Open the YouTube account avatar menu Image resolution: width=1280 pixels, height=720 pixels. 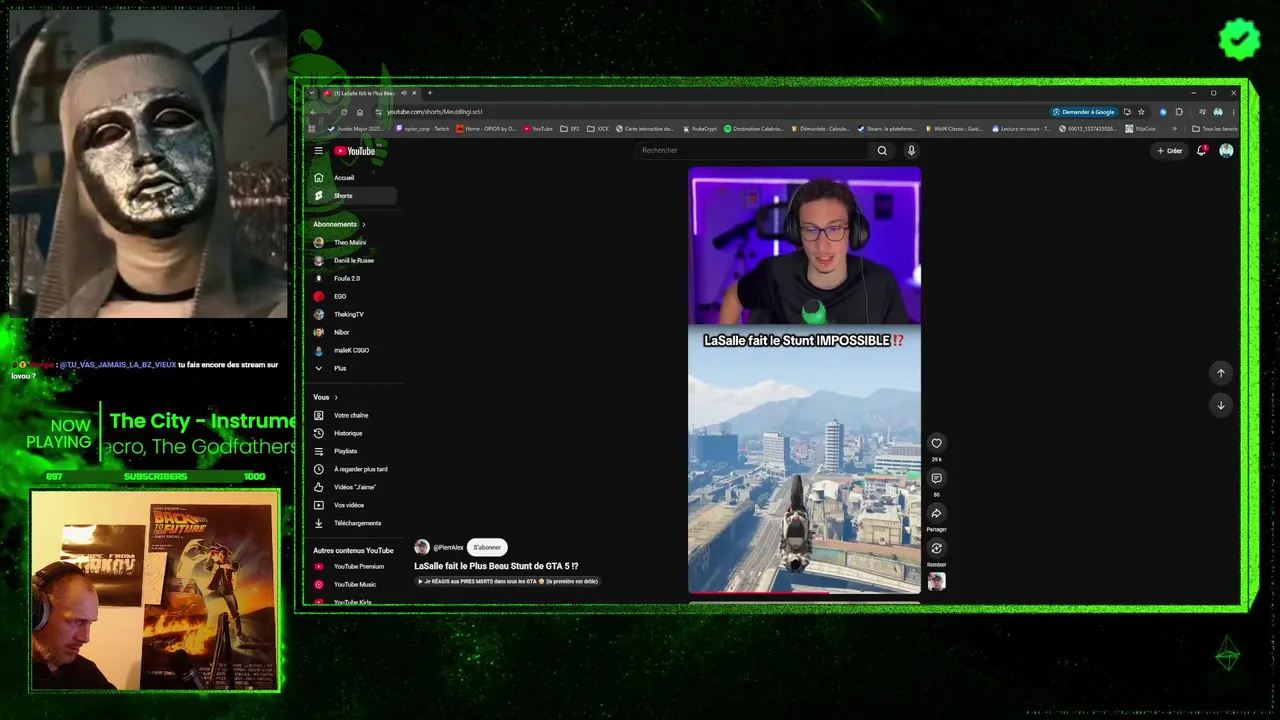tap(1226, 151)
